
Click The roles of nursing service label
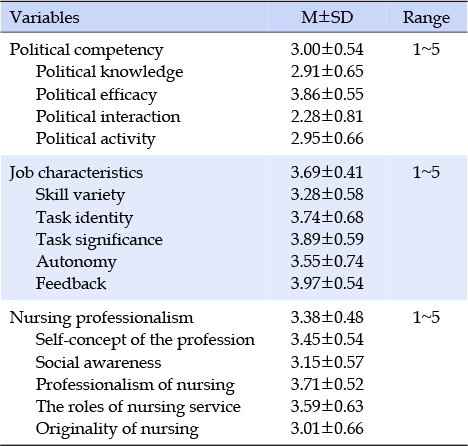point(138,407)
